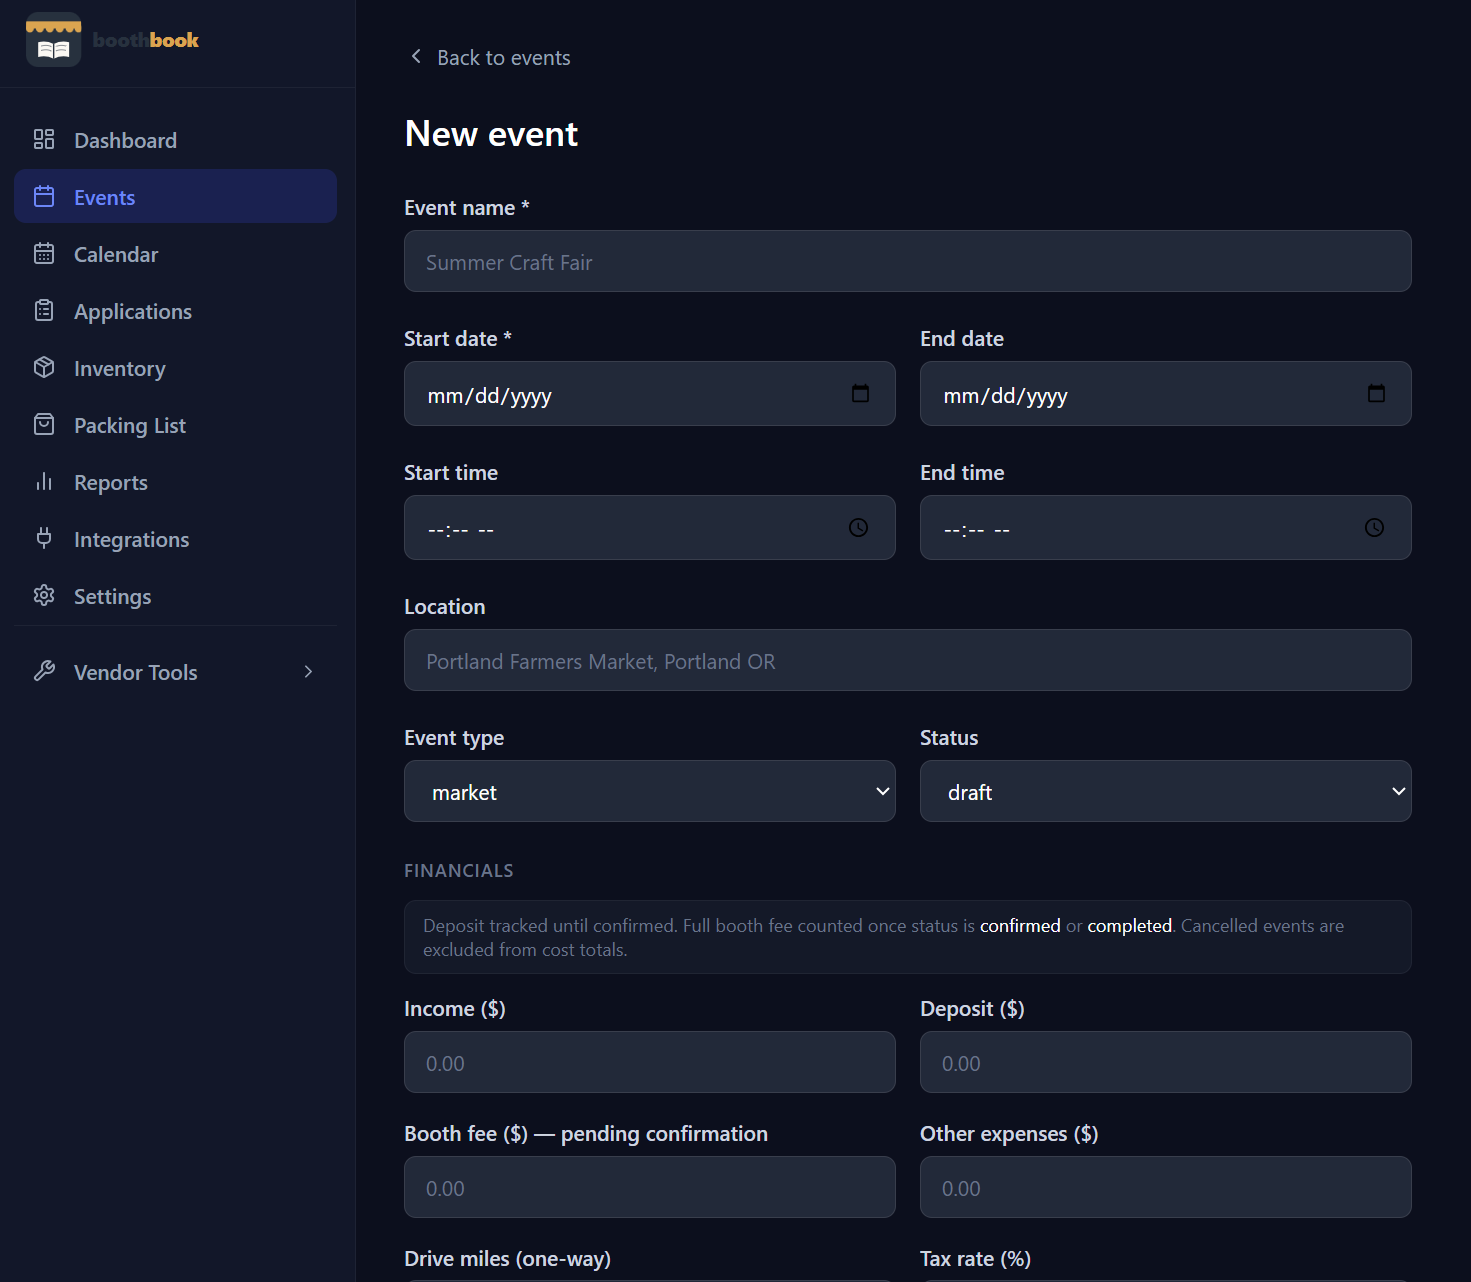Open the Status dropdown showing draft
1471x1282 pixels.
coord(1166,791)
